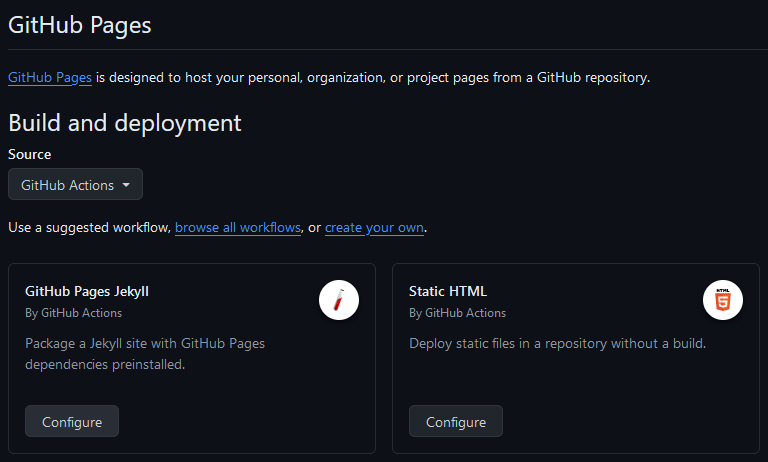The height and width of the screenshot is (462, 768).
Task: Configure the GitHub Pages Jekyll workflow
Action: pyautogui.click(x=72, y=421)
